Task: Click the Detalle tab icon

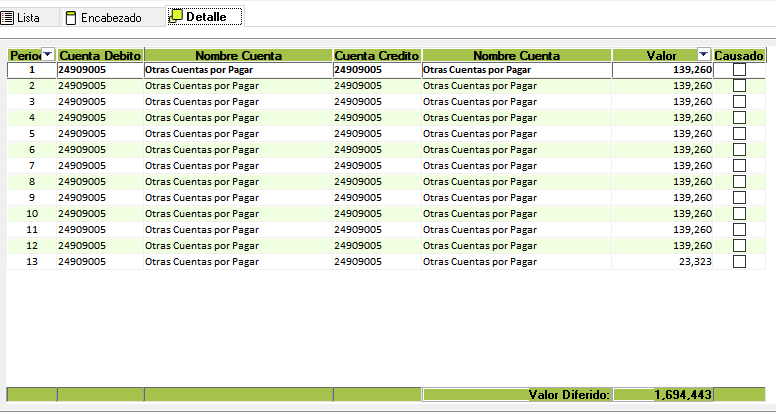Action: pyautogui.click(x=176, y=18)
